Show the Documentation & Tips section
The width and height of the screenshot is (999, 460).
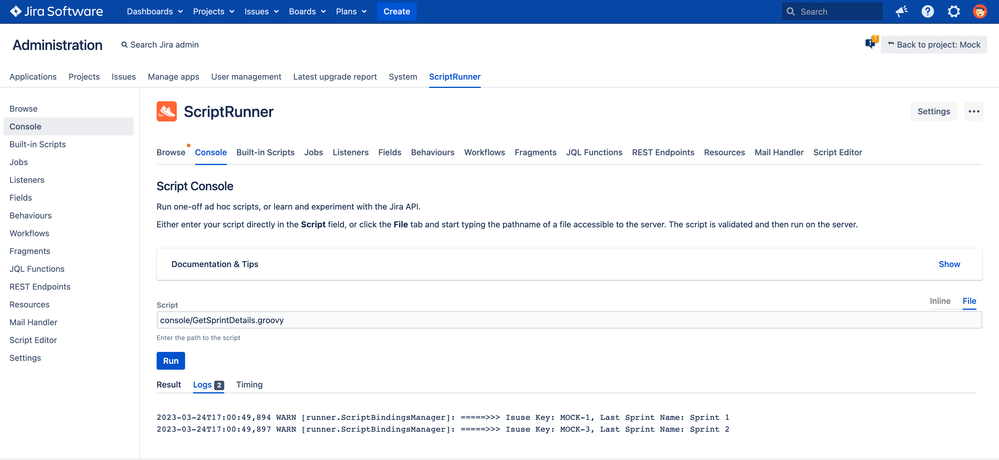949,264
